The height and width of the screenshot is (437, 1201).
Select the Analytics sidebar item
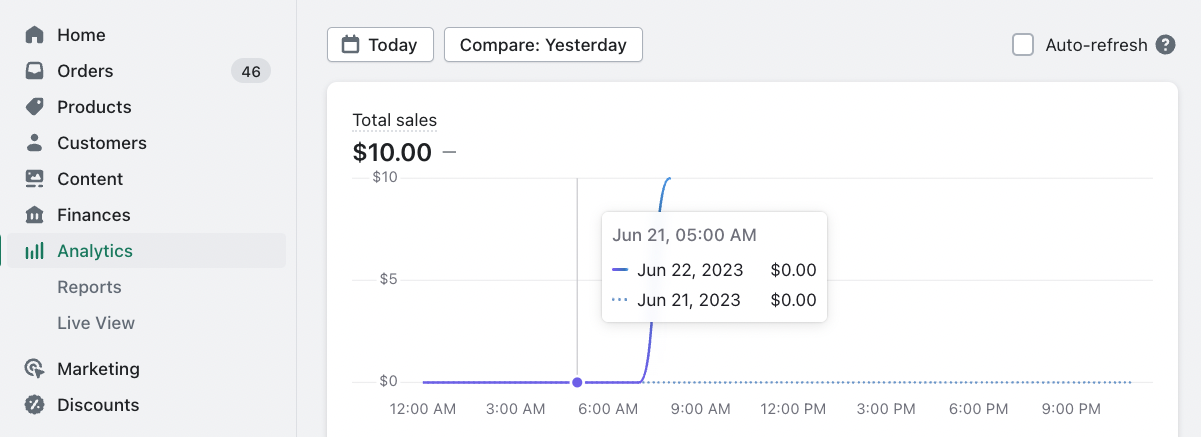tap(95, 251)
